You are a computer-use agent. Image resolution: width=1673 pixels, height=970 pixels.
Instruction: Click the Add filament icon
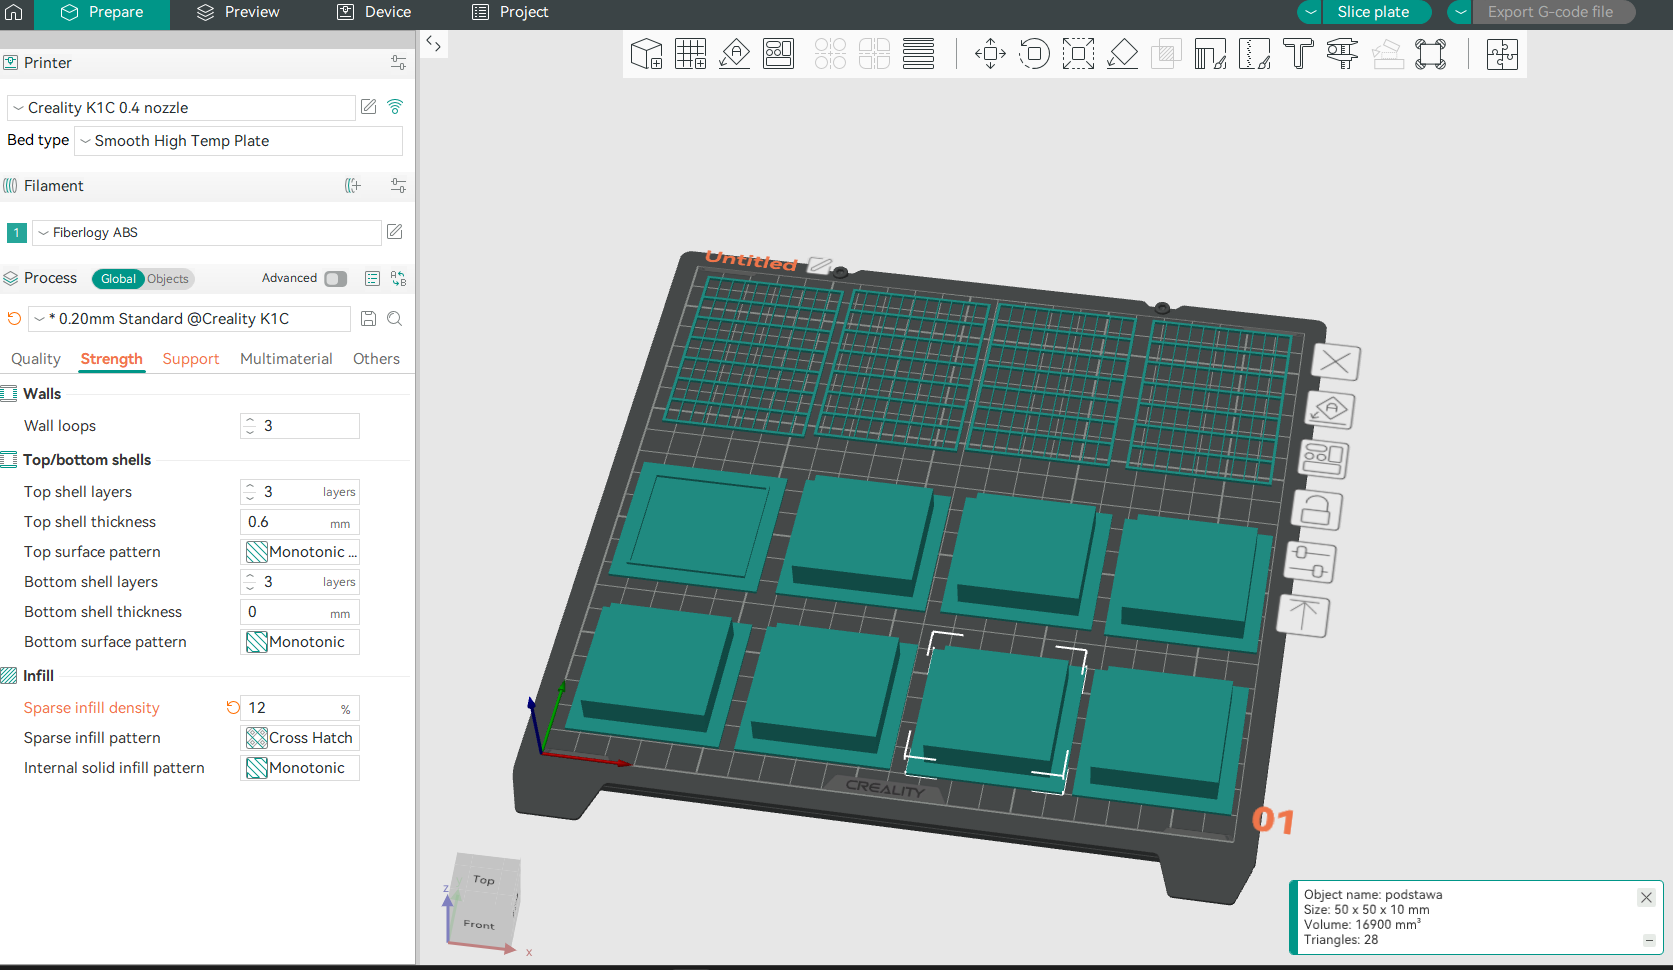pos(352,186)
